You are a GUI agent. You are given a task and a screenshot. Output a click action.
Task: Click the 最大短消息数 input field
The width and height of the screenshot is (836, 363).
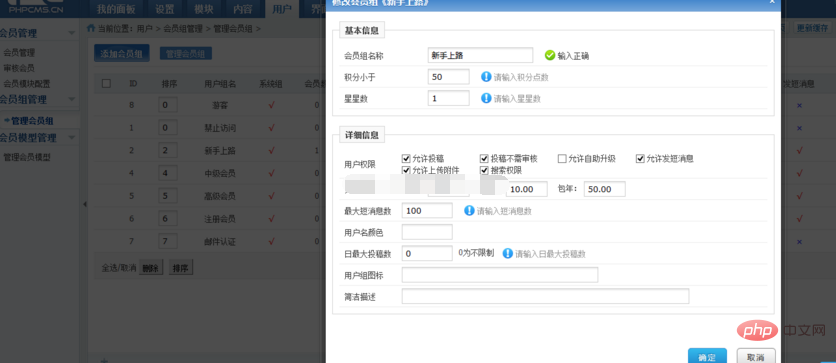[x=427, y=211]
